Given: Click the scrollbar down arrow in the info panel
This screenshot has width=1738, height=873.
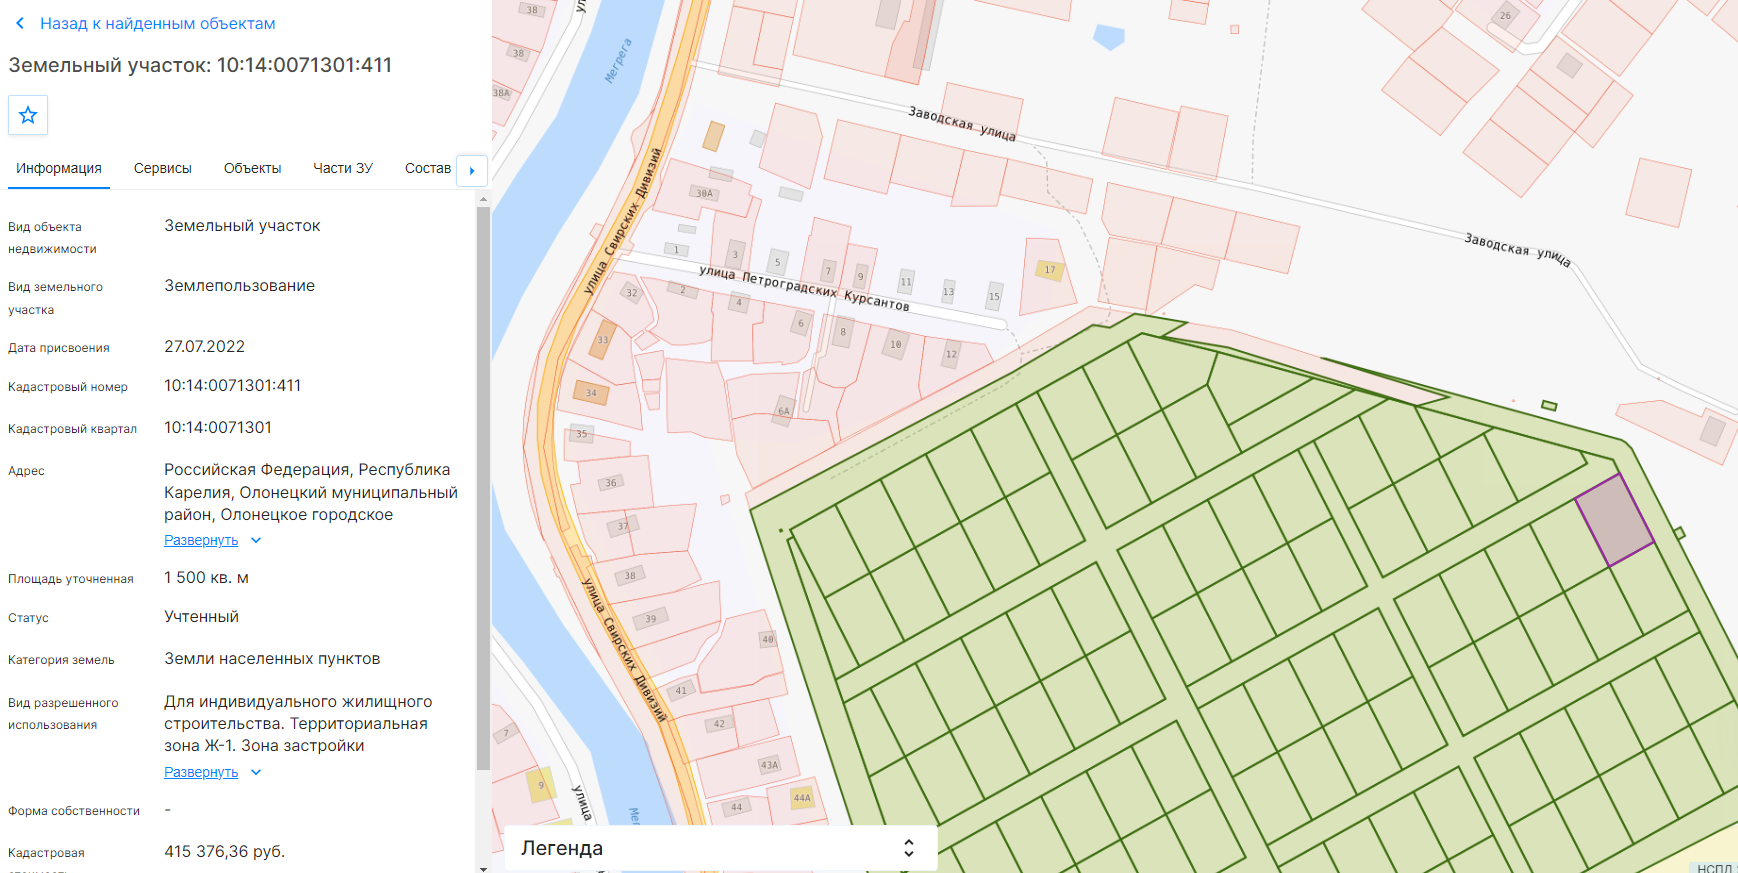Looking at the screenshot, I should (483, 868).
